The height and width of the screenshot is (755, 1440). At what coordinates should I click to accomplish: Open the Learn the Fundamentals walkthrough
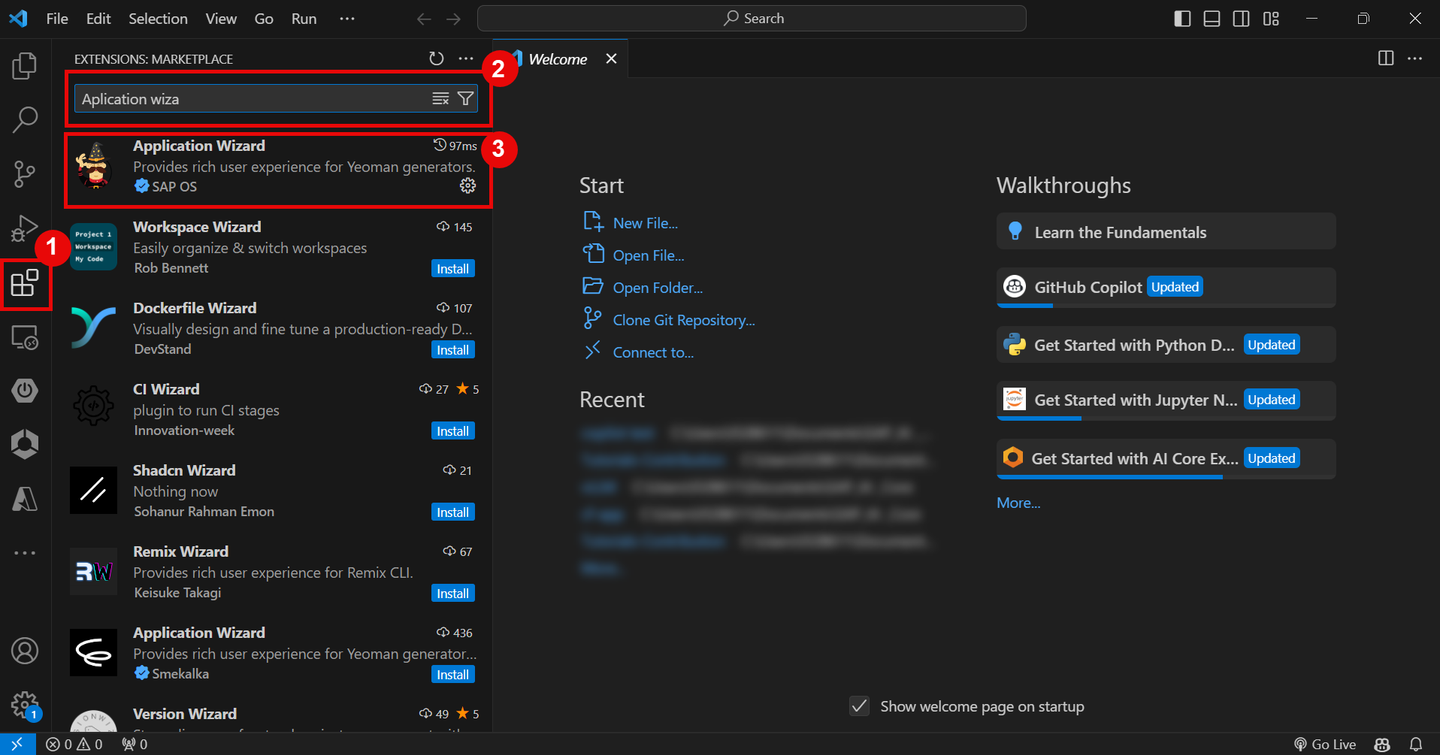click(x=1166, y=232)
